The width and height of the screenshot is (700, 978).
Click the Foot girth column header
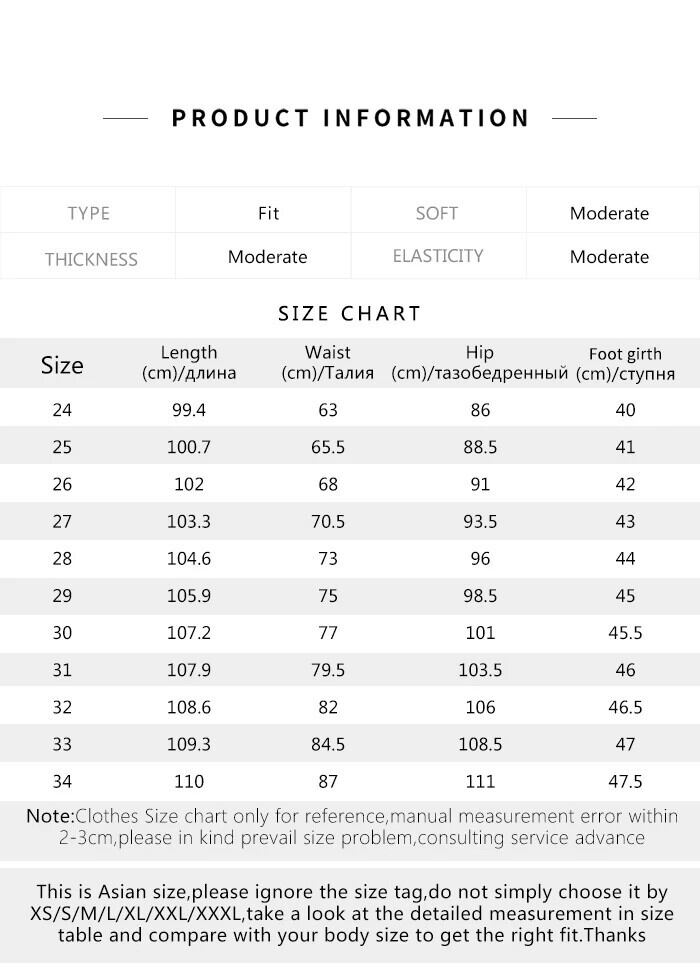click(625, 364)
